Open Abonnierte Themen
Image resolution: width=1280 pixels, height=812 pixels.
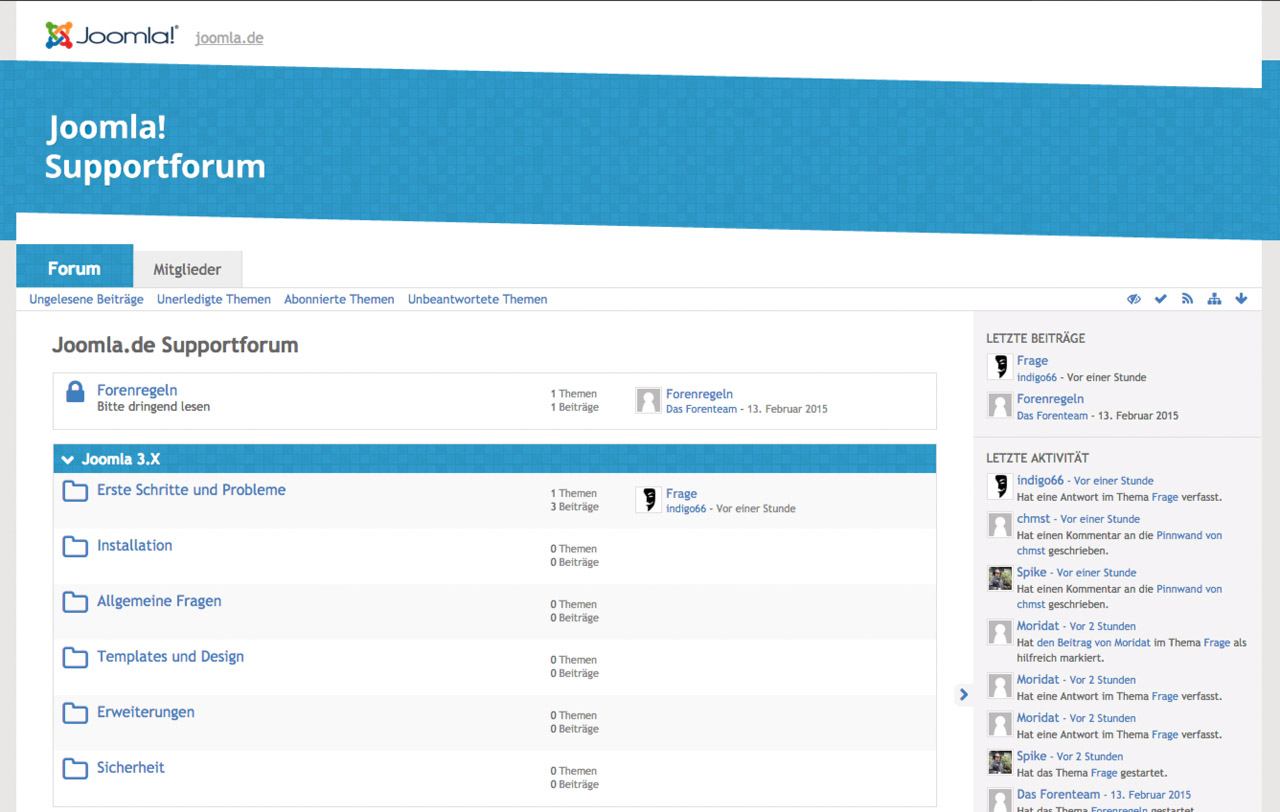point(339,299)
